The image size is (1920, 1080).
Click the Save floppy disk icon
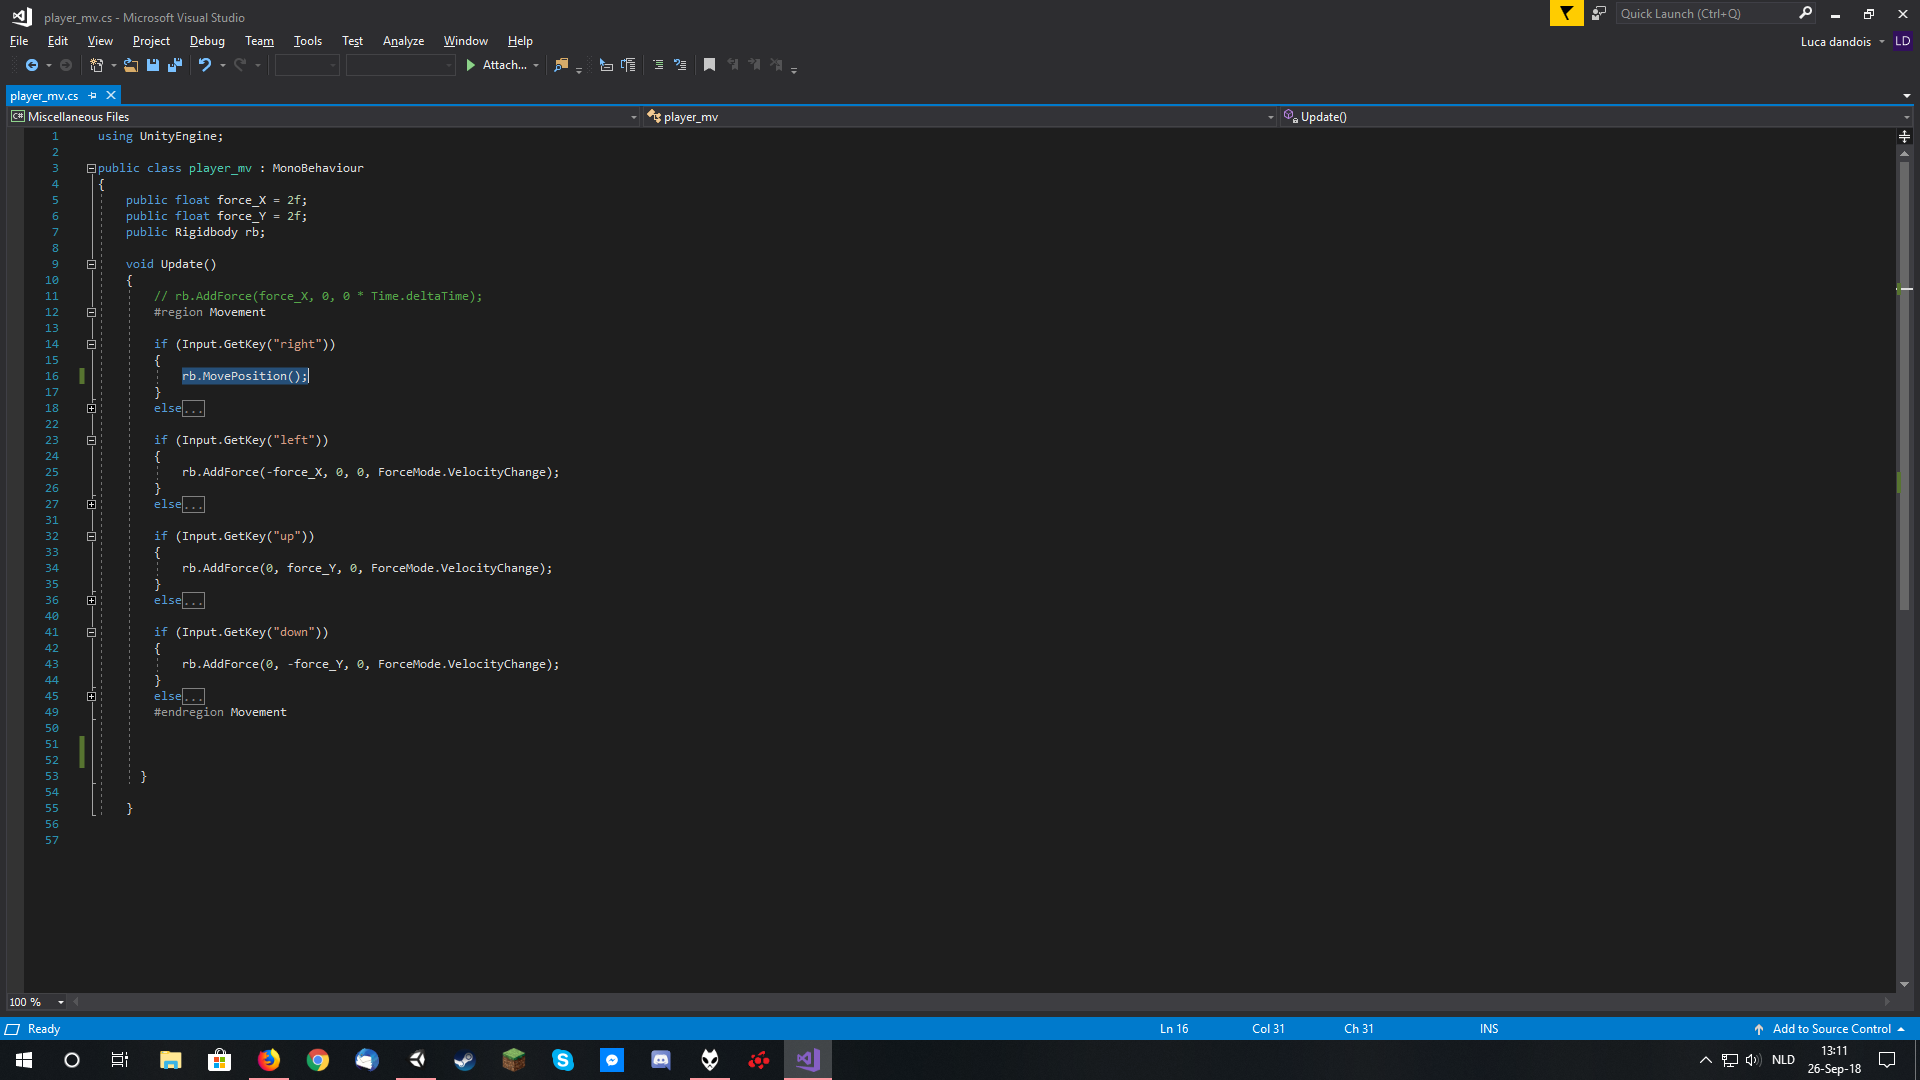153,65
